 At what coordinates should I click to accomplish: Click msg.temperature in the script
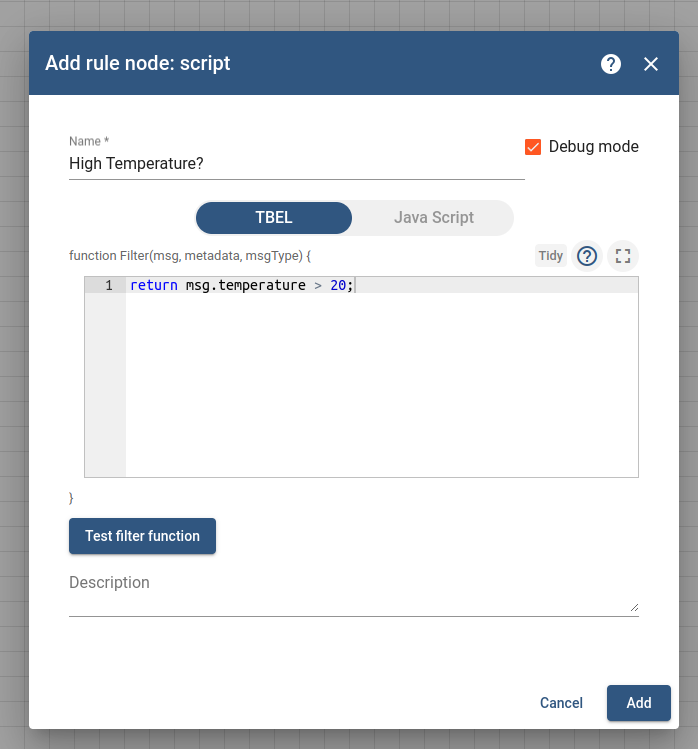coord(246,285)
